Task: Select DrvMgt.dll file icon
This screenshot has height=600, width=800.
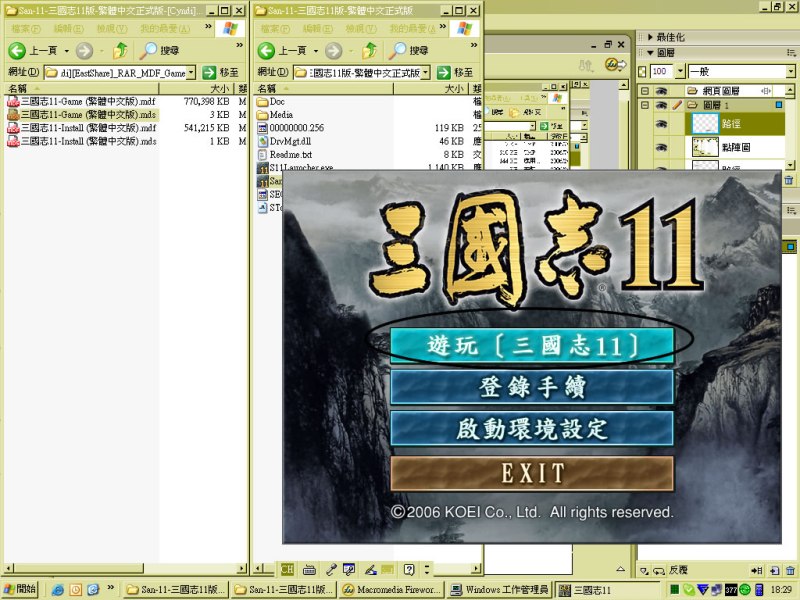Action: [x=263, y=141]
